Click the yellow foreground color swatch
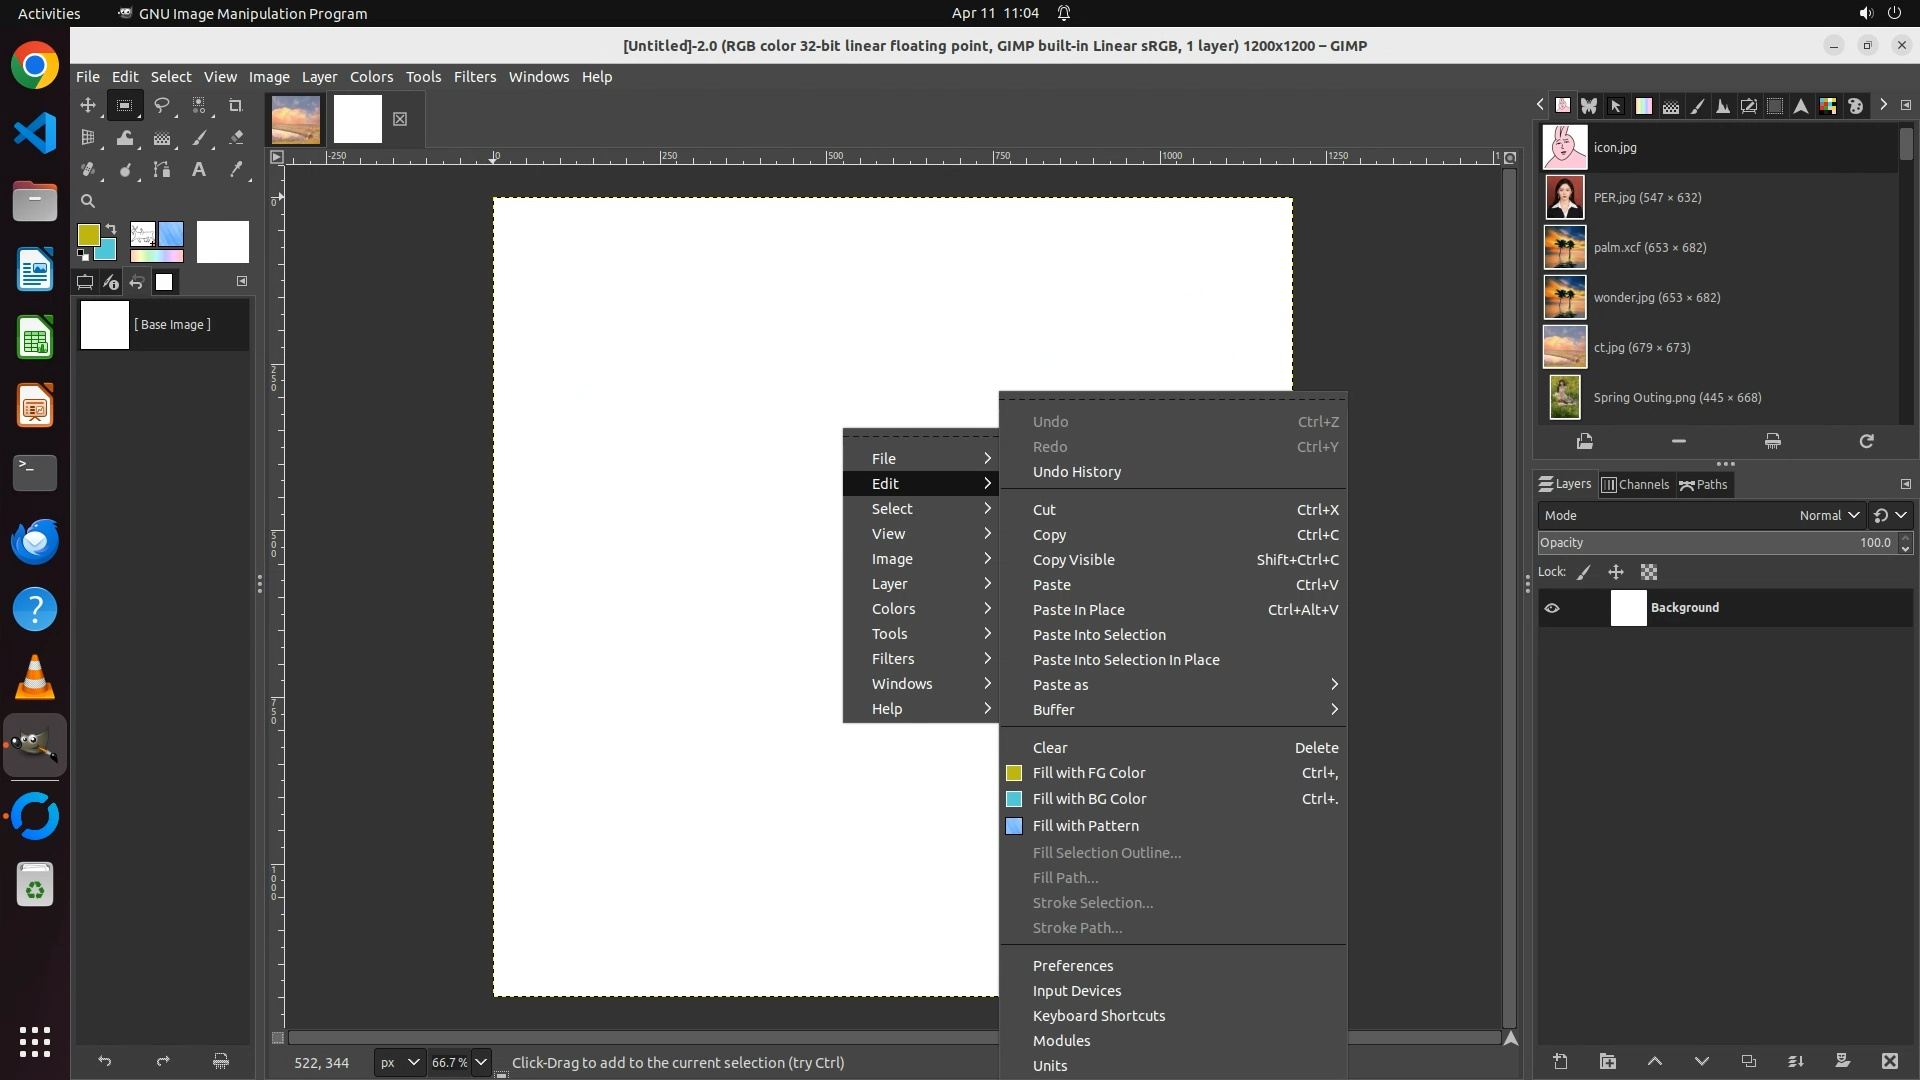This screenshot has height=1080, width=1920. 88,234
